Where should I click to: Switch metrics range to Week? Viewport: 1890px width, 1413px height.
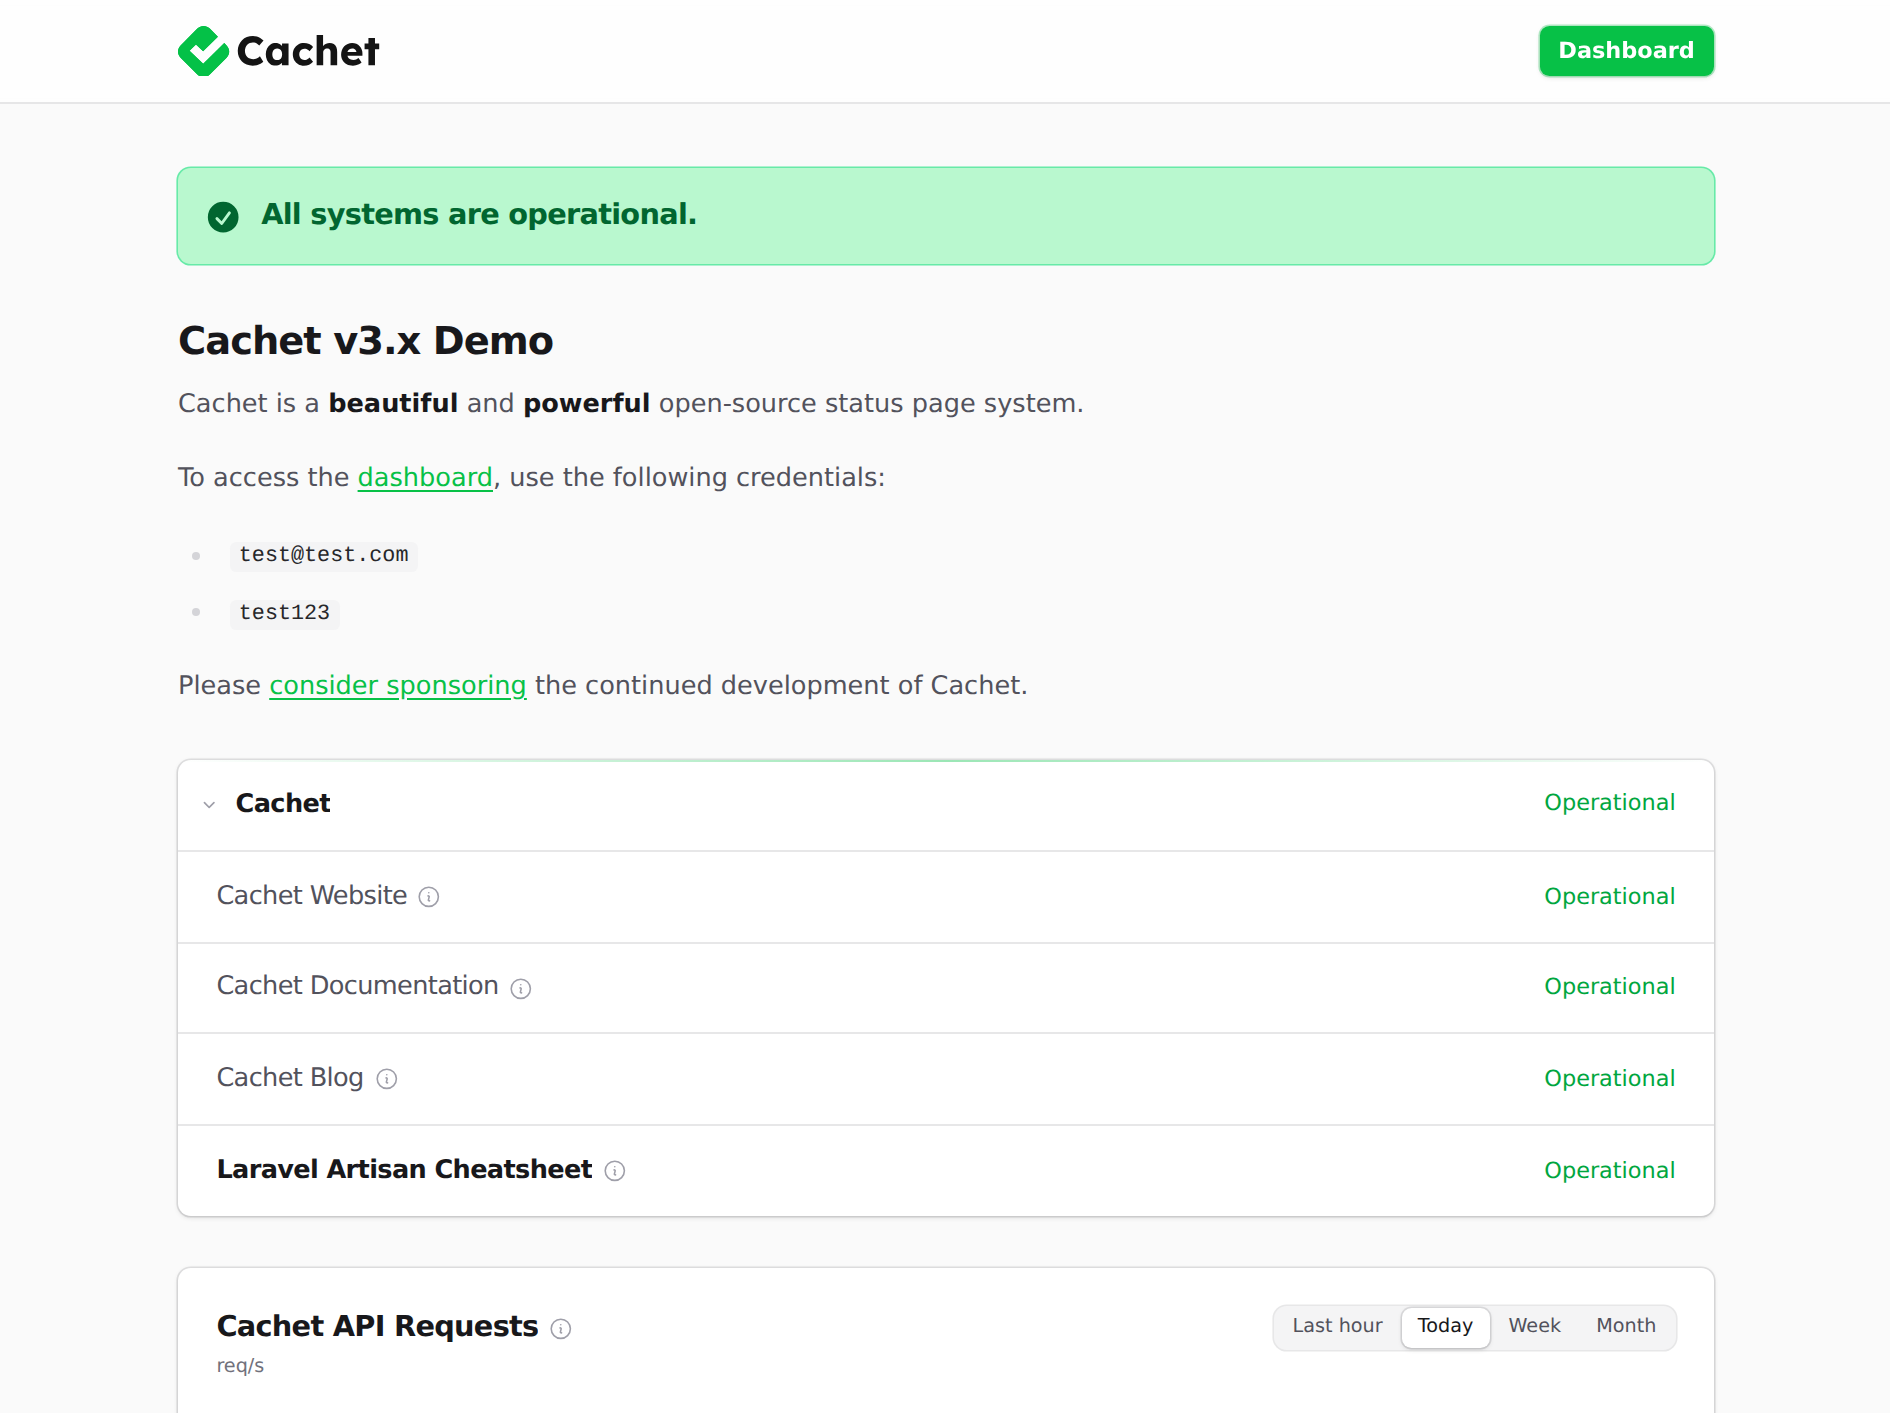[x=1534, y=1326]
